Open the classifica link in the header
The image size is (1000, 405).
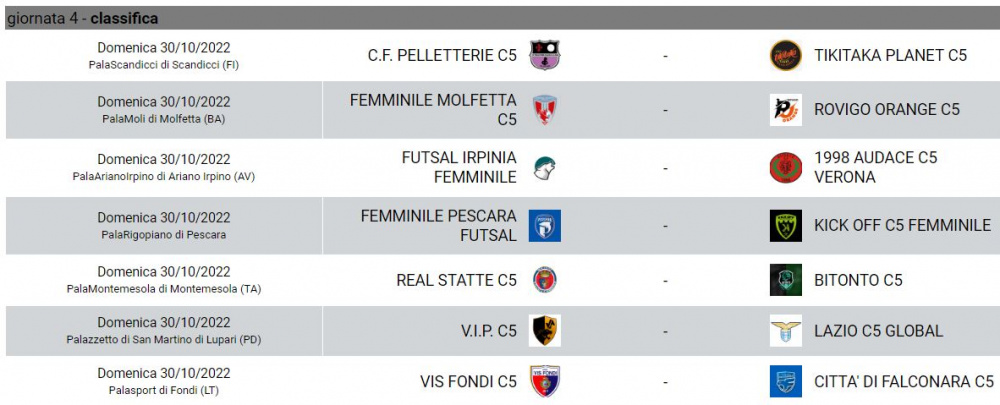[x=124, y=19]
